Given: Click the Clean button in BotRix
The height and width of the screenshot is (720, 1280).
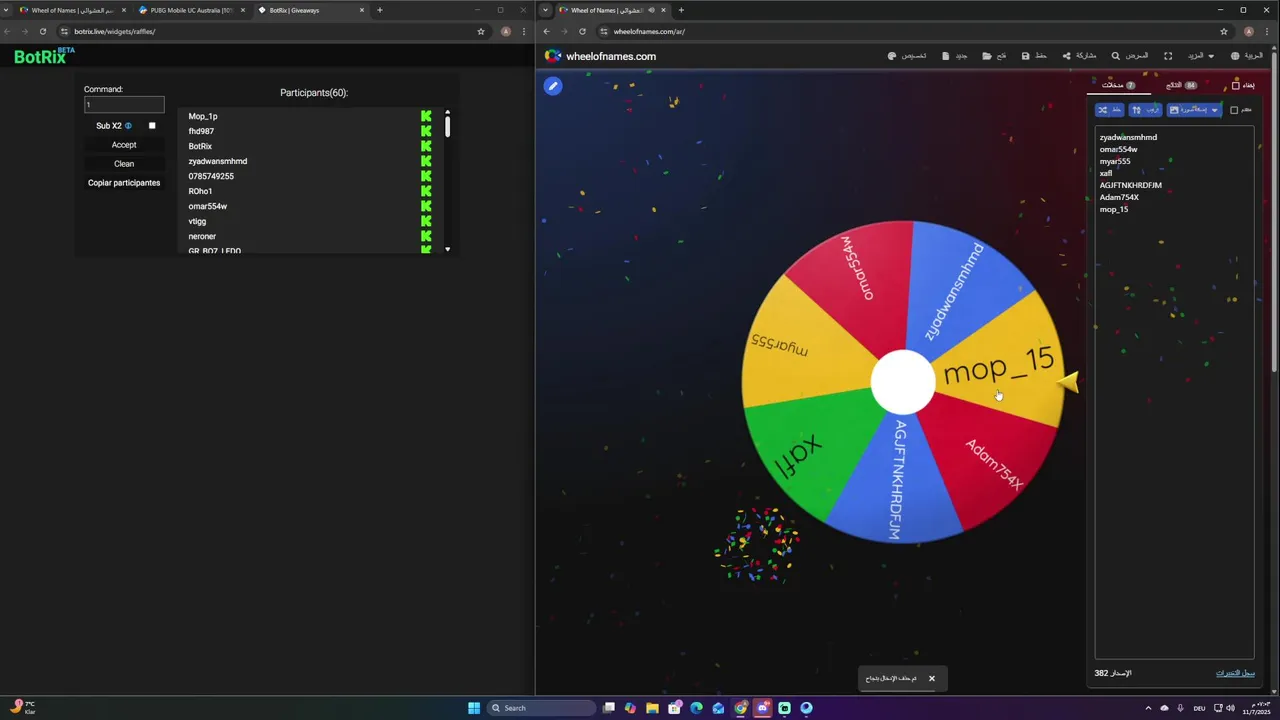Looking at the screenshot, I should pos(124,164).
